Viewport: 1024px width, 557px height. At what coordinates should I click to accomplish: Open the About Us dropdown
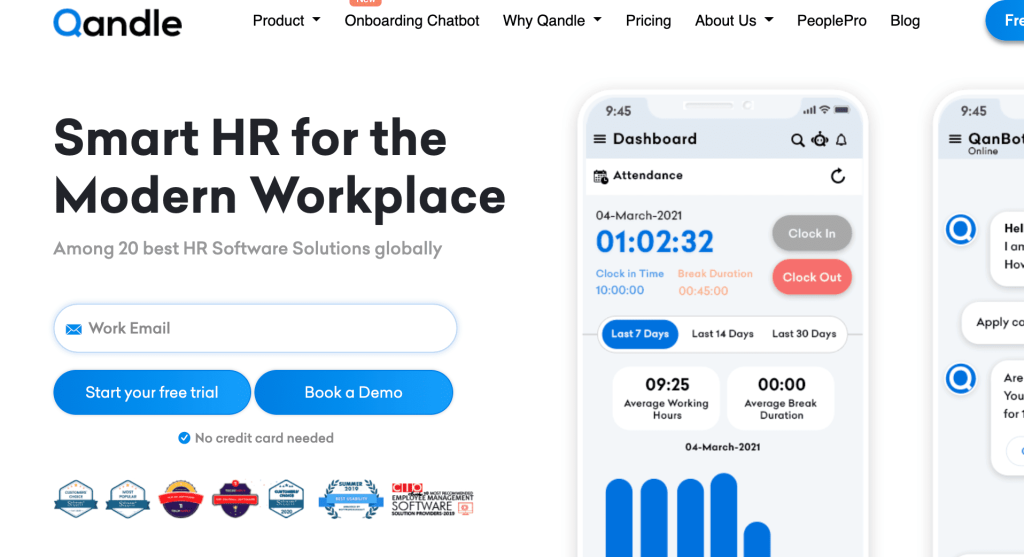(734, 21)
